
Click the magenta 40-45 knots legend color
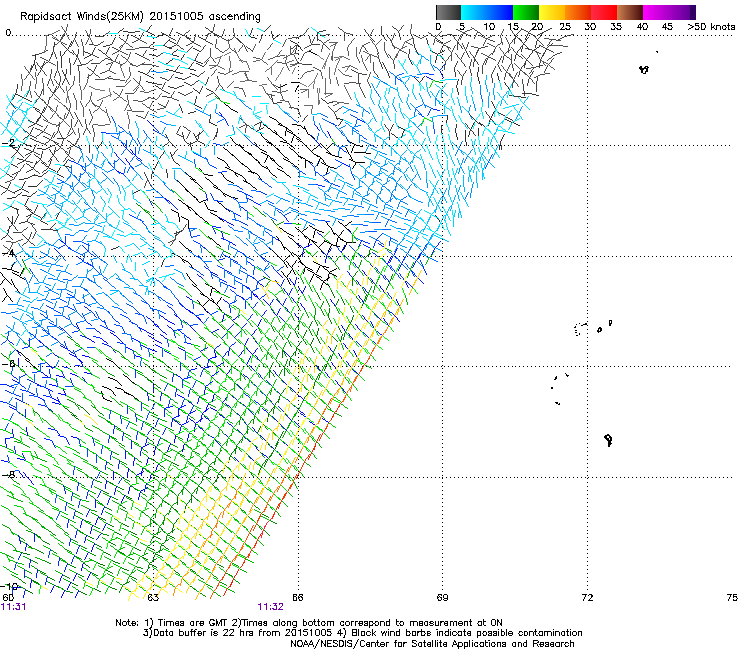pyautogui.click(x=656, y=12)
